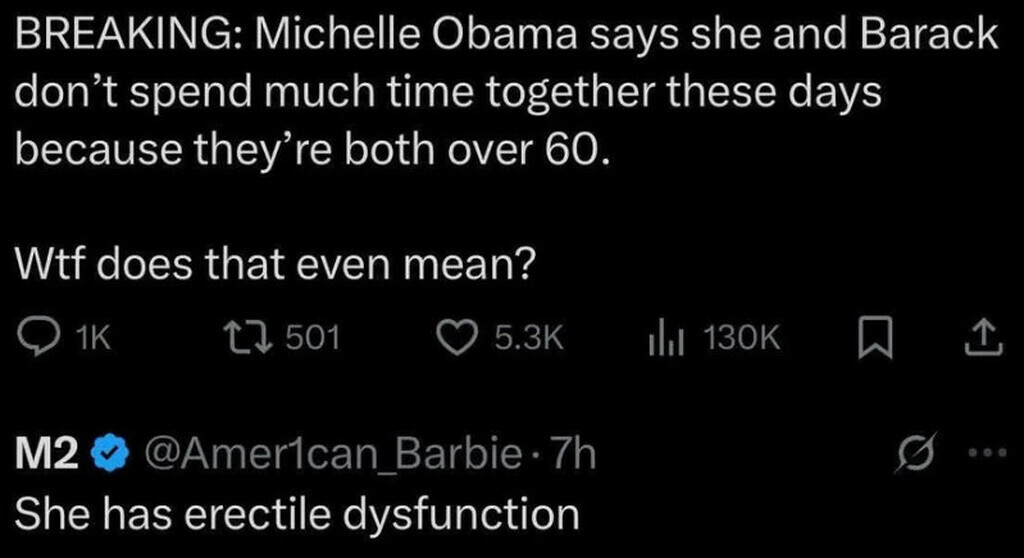View the 1K replies count
1024x558 pixels.
(94, 339)
